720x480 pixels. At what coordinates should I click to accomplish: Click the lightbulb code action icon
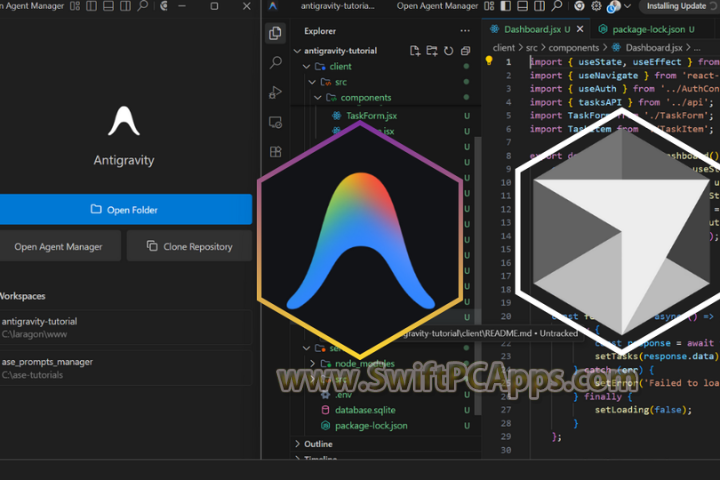coord(489,60)
